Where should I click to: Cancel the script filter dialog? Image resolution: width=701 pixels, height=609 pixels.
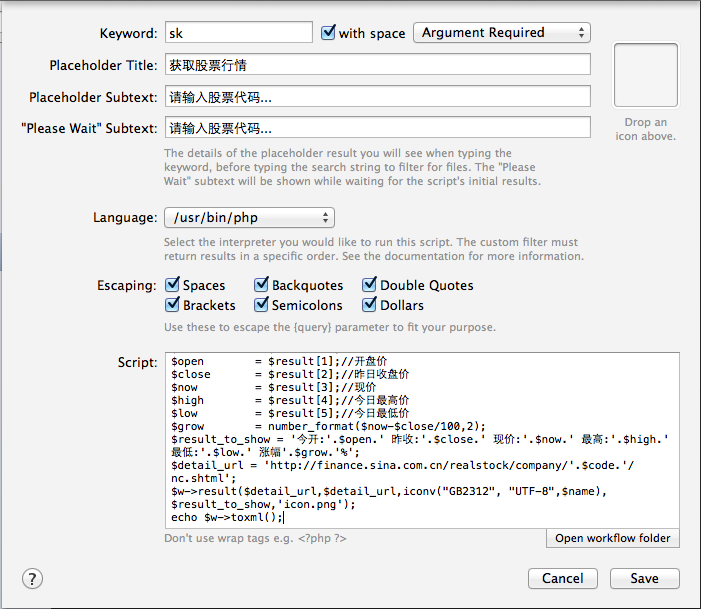pyautogui.click(x=562, y=579)
